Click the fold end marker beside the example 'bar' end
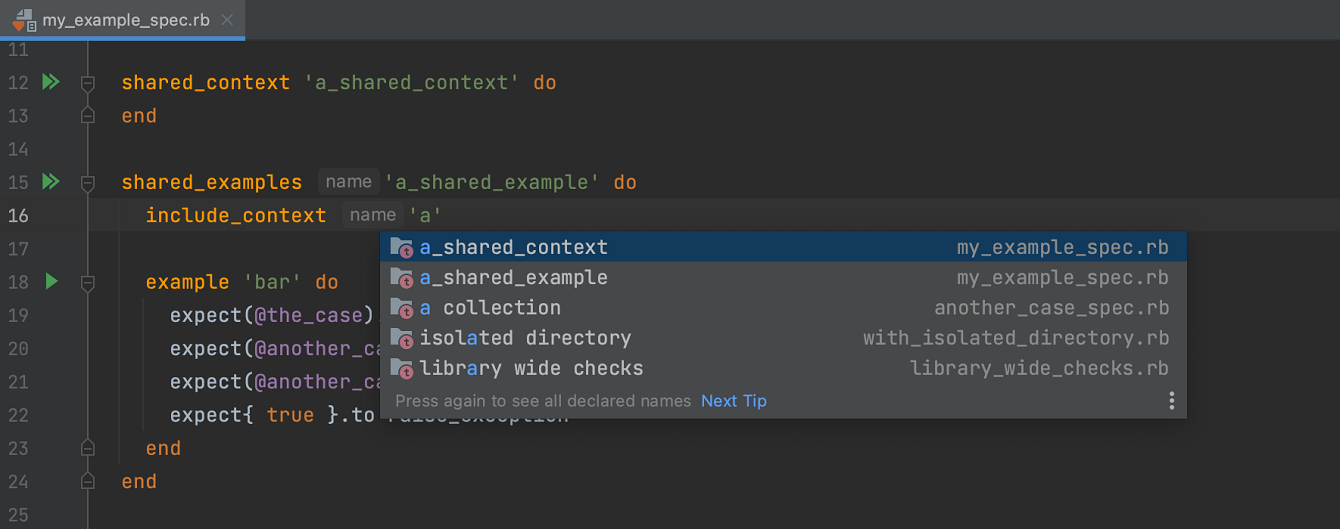 pos(87,448)
